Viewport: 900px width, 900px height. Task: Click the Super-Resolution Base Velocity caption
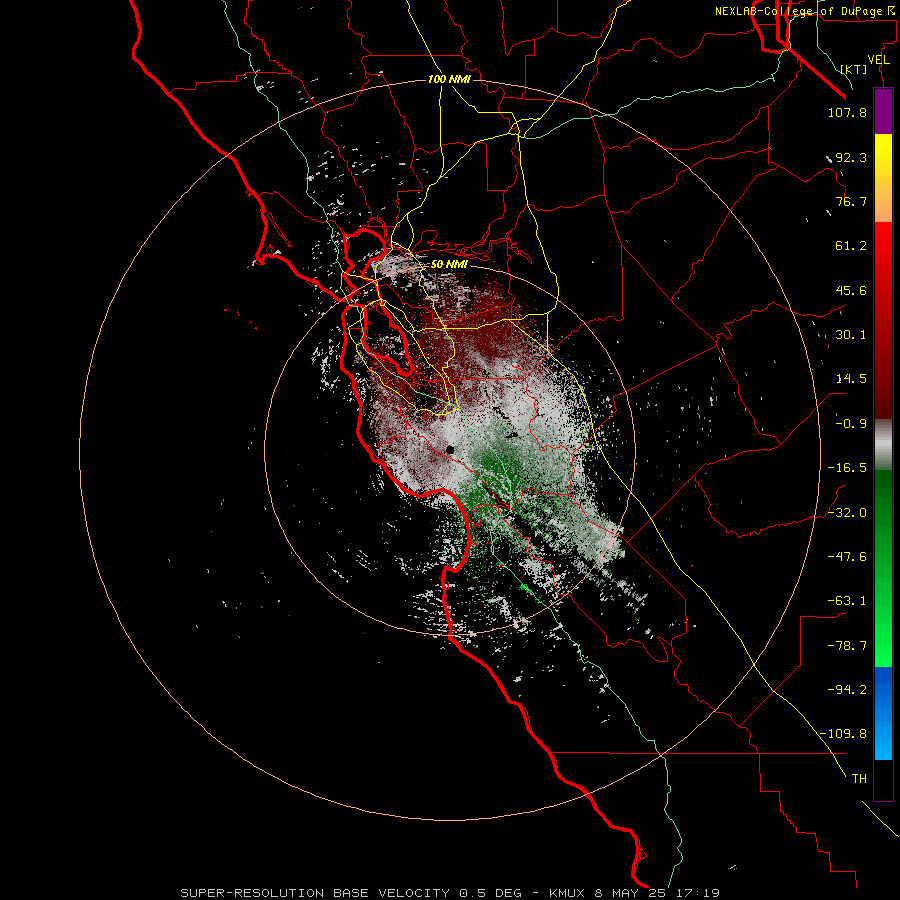pos(450,893)
